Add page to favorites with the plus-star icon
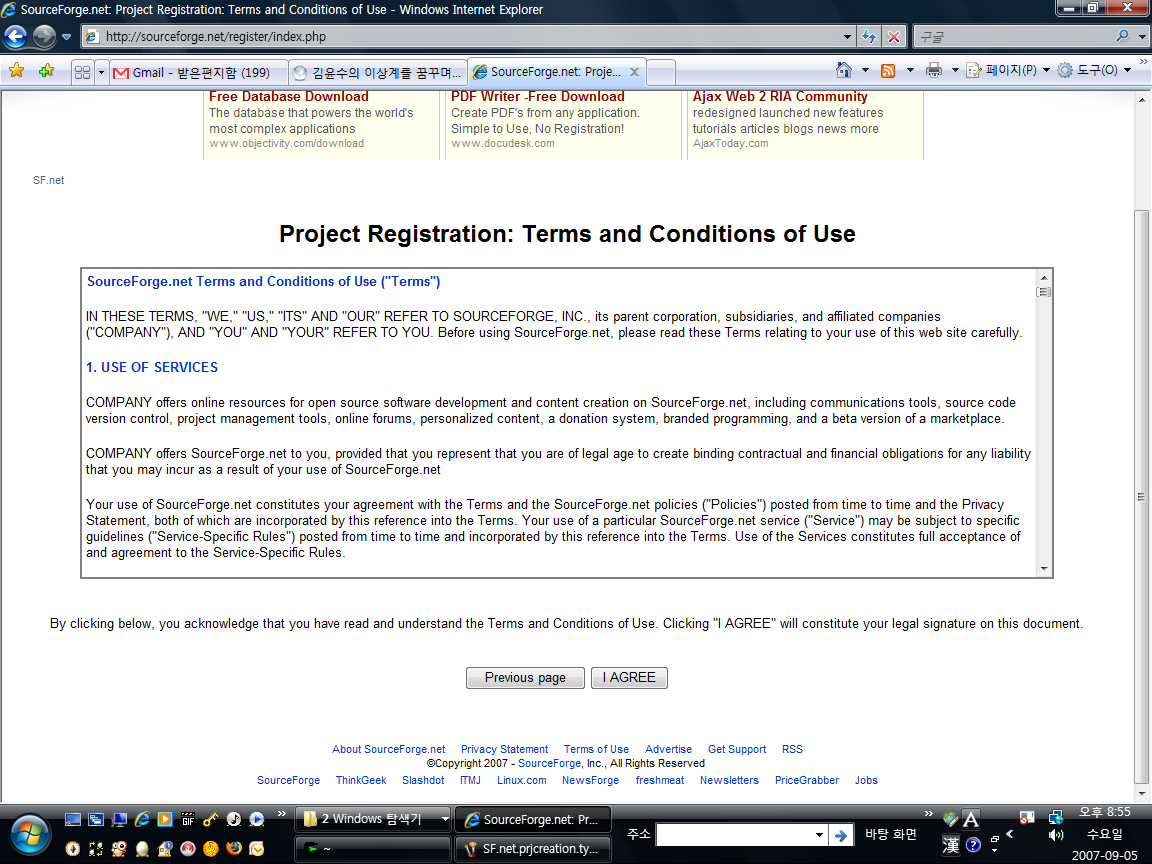This screenshot has height=864, width=1152. (x=46, y=71)
